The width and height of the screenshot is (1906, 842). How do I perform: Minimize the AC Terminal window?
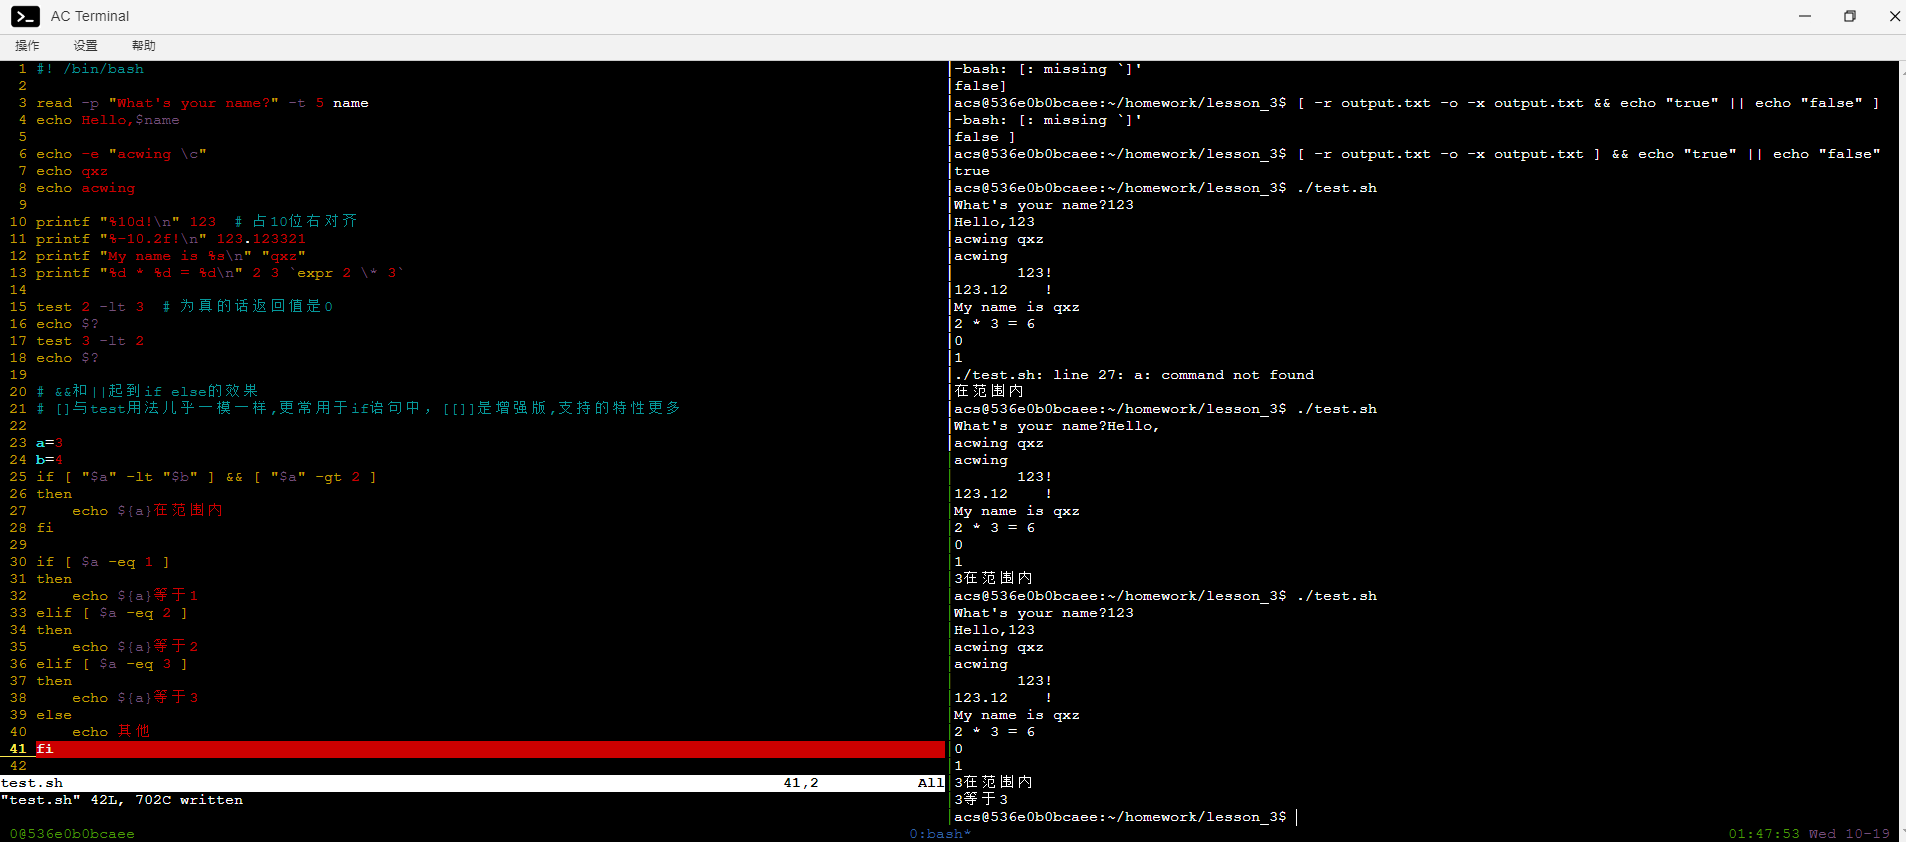tap(1804, 16)
